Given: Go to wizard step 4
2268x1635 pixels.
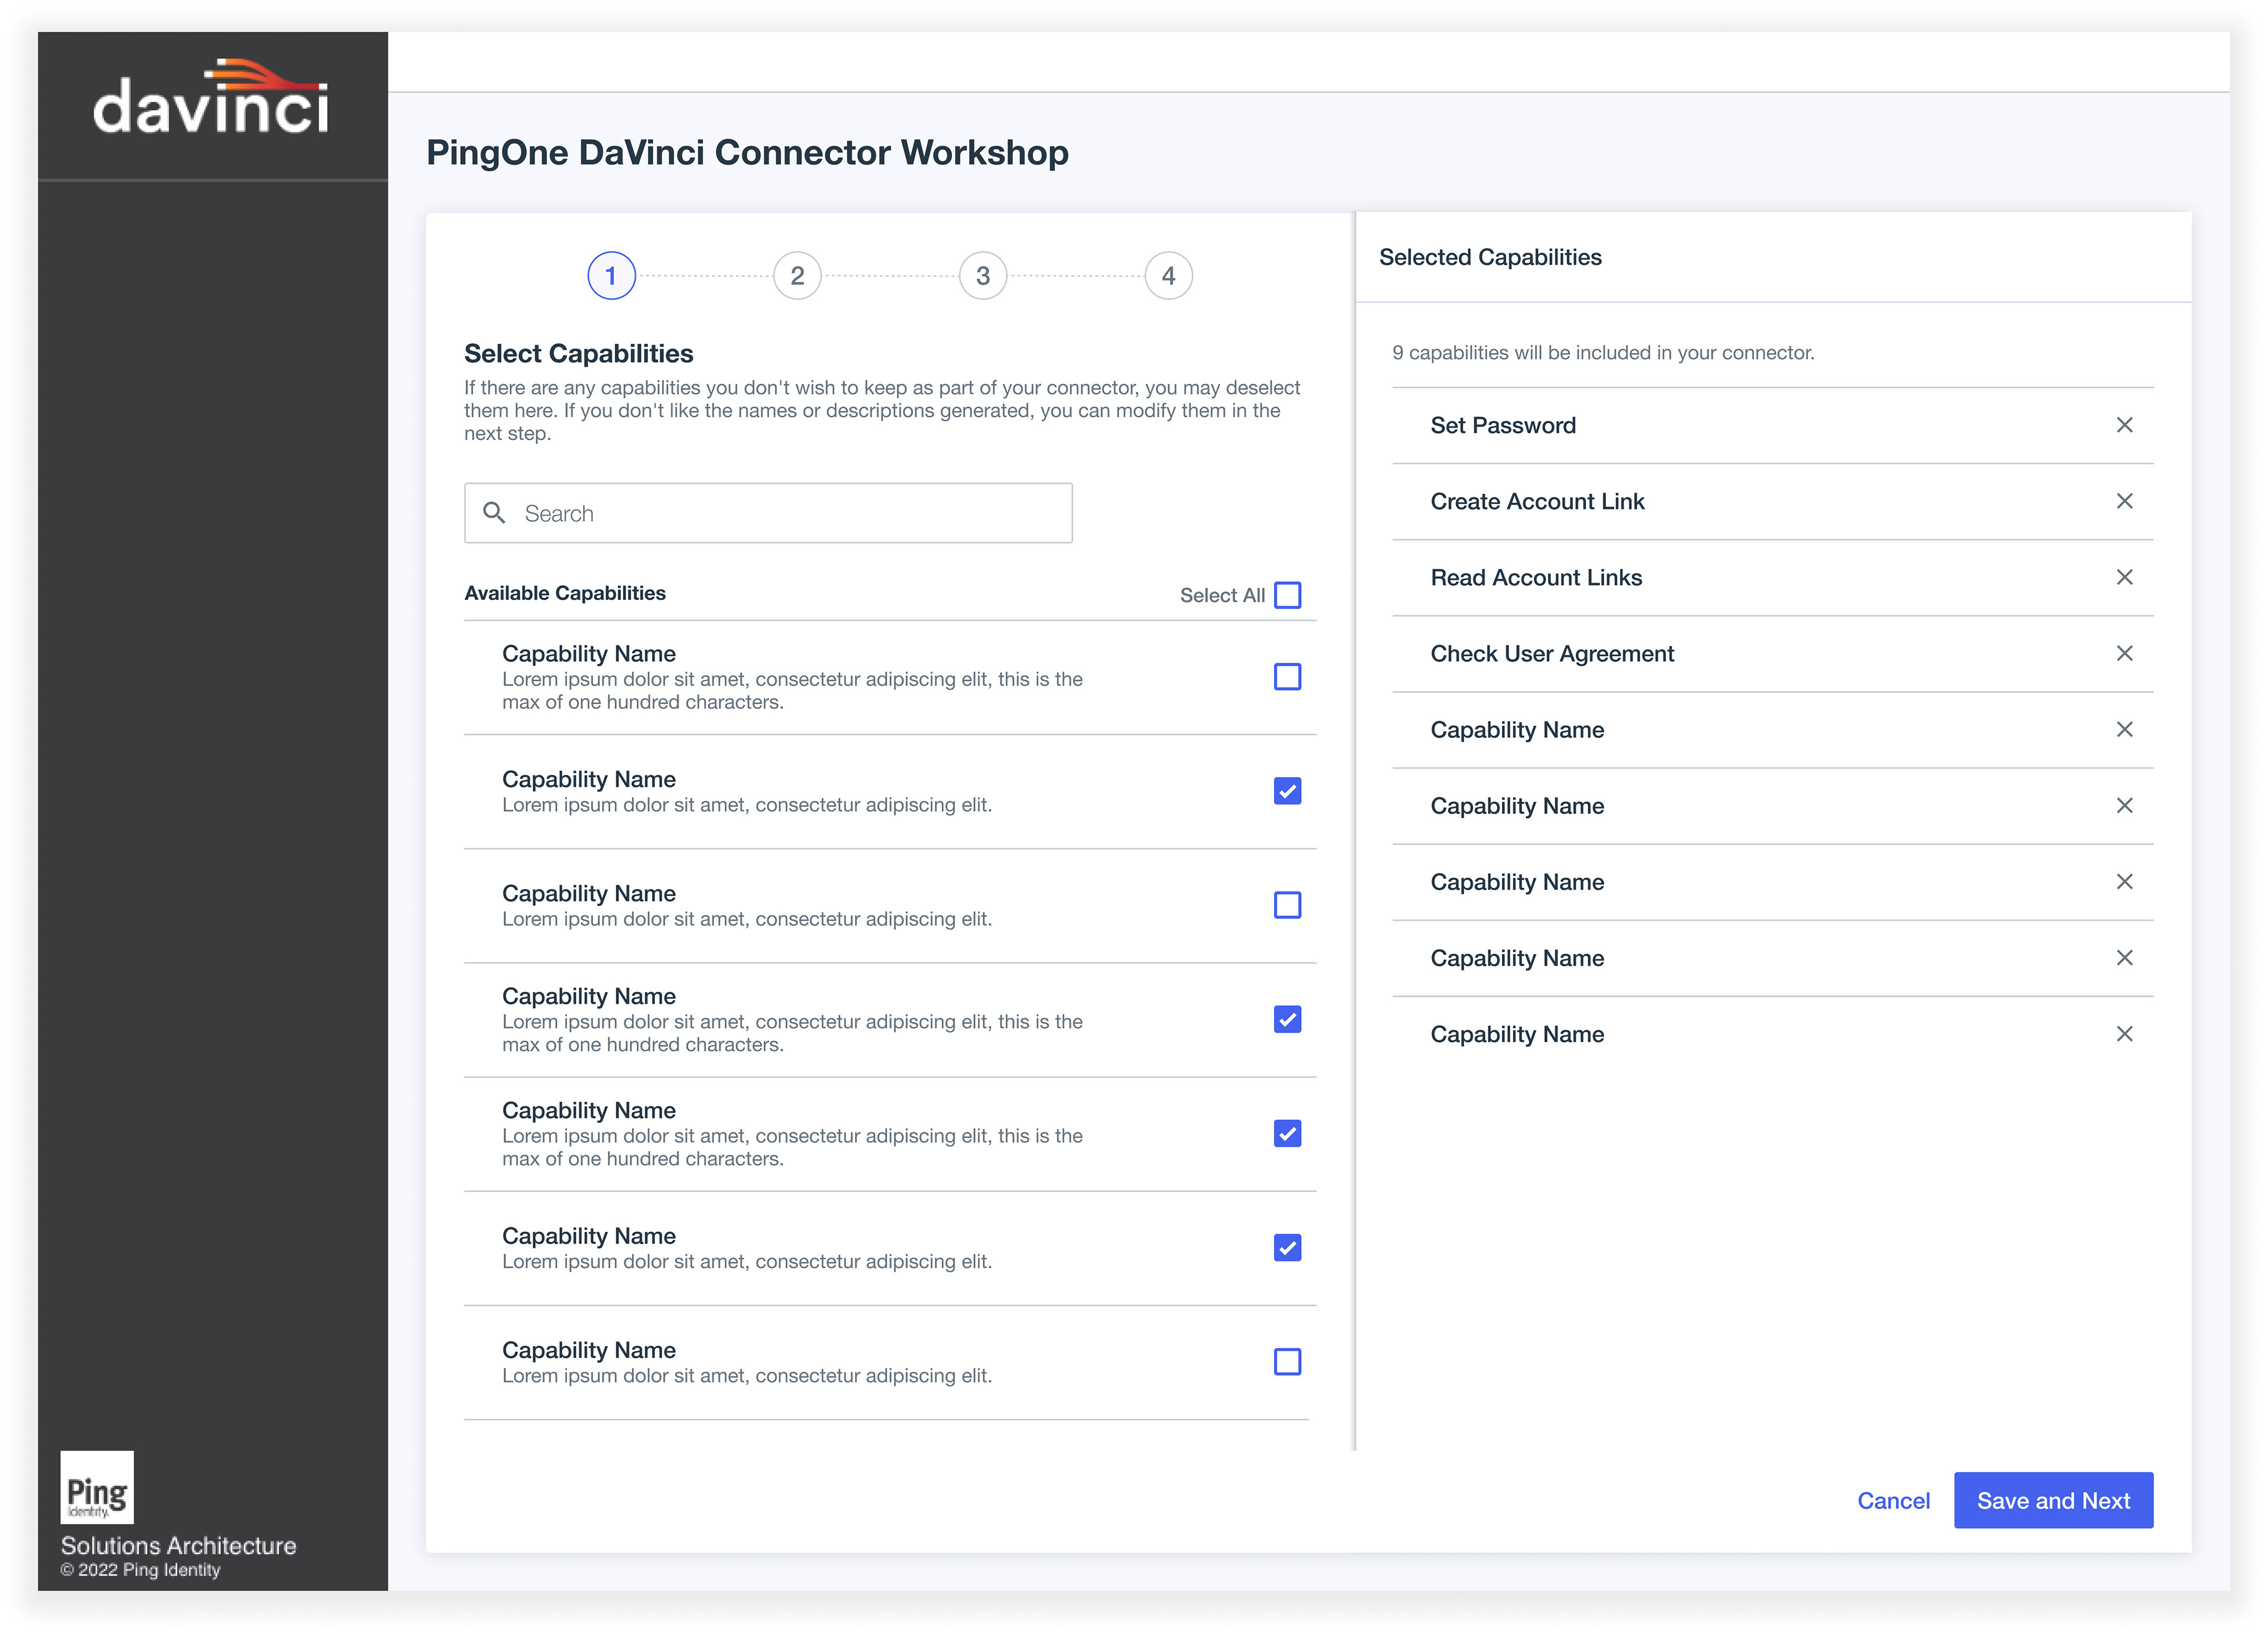Looking at the screenshot, I should pos(1168,276).
